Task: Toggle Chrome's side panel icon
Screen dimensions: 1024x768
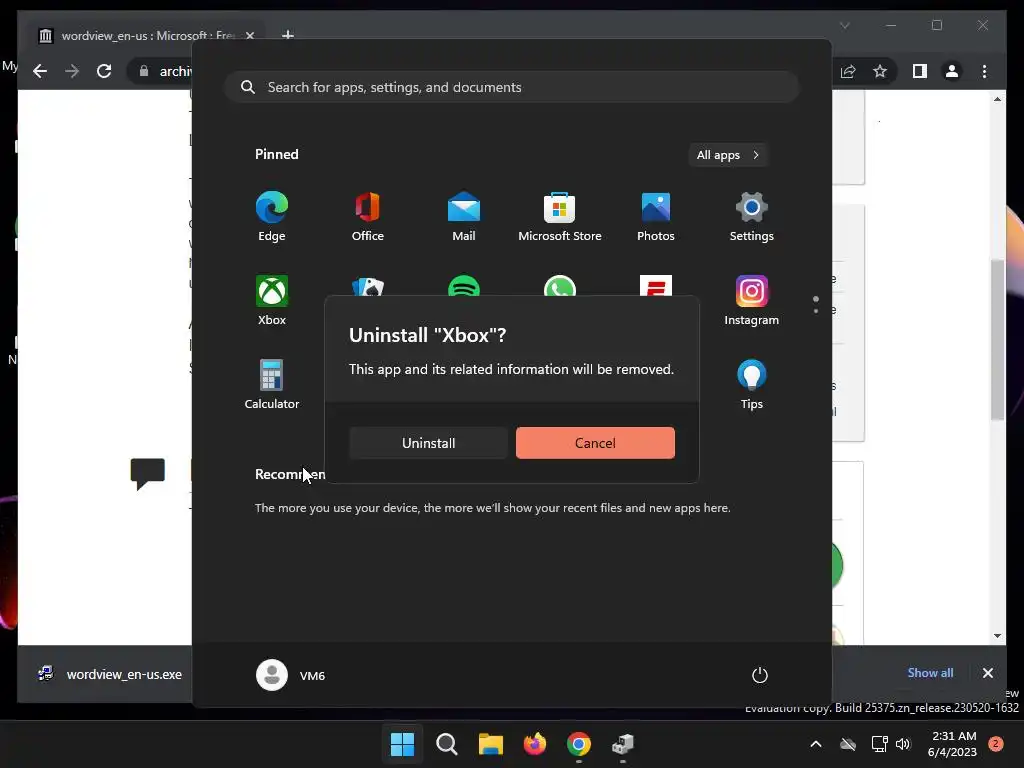Action: tap(920, 71)
